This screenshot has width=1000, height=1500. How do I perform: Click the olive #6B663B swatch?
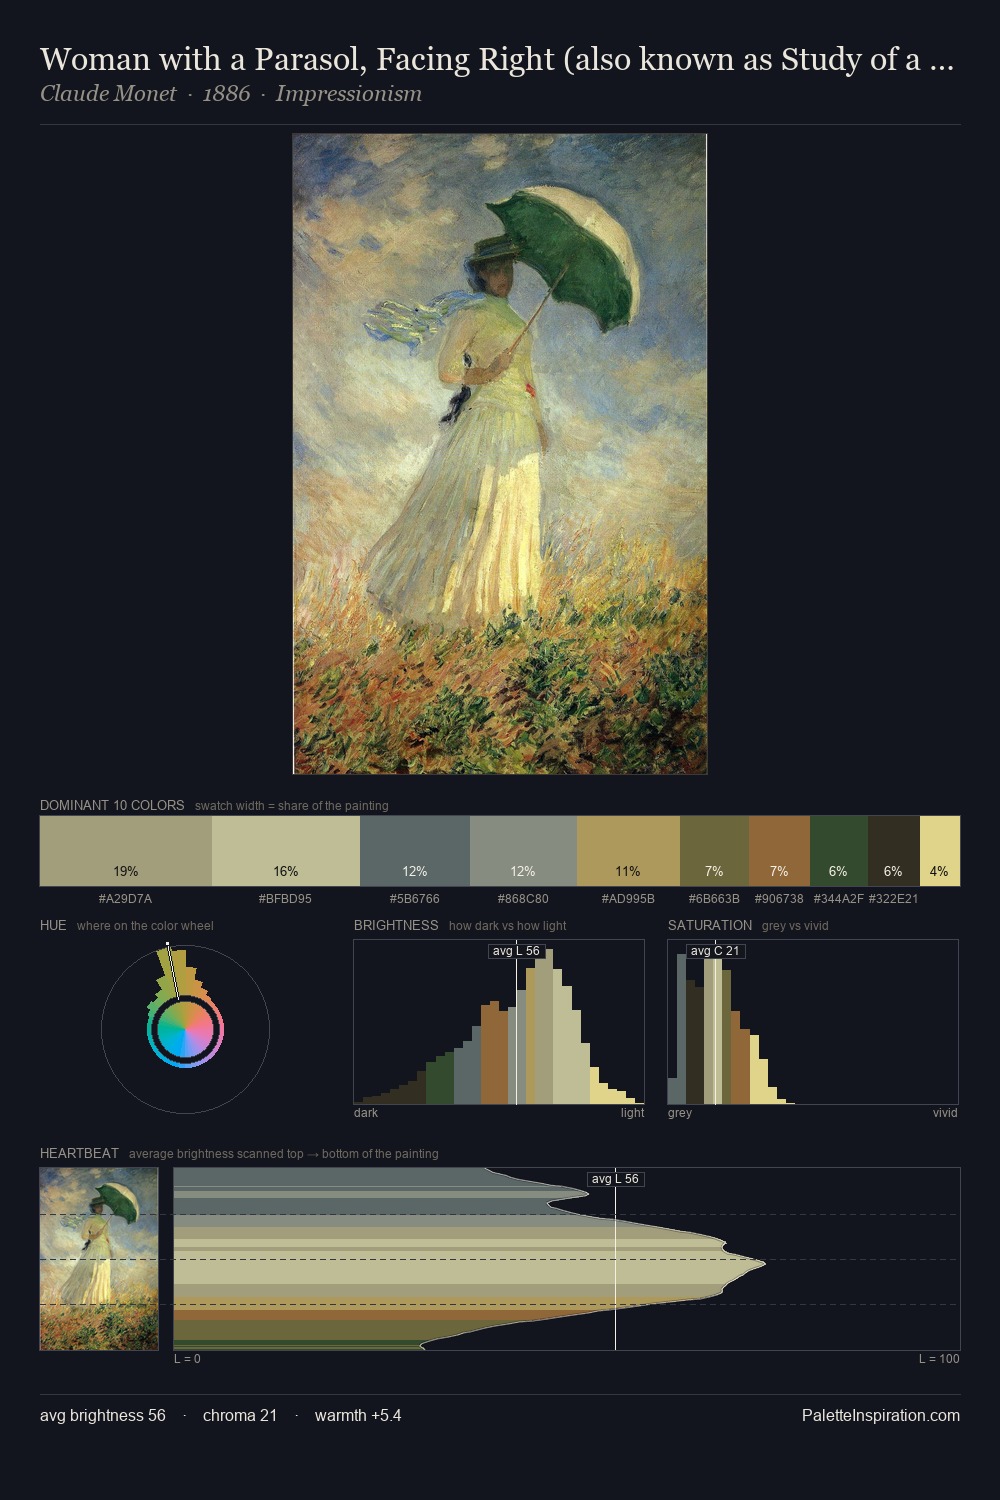pos(714,851)
